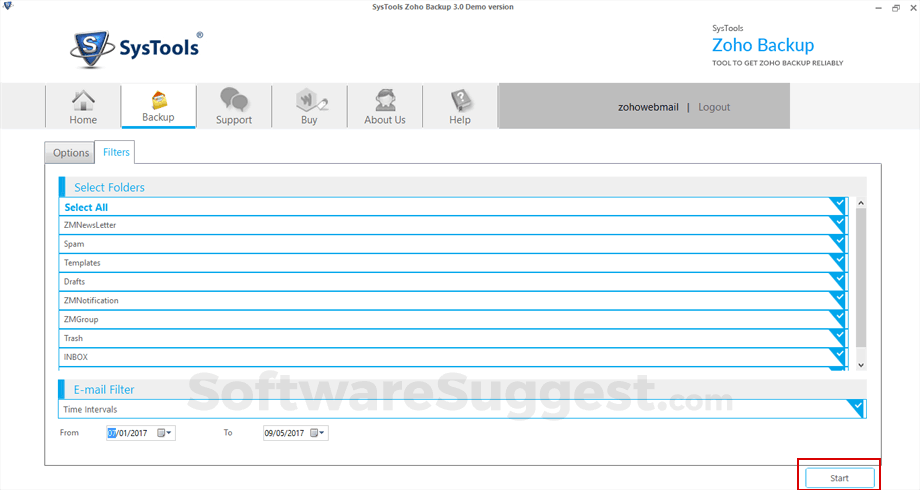Image resolution: width=920 pixels, height=490 pixels.
Task: Uncheck the ZMNotification folder checkbox
Action: click(838, 298)
